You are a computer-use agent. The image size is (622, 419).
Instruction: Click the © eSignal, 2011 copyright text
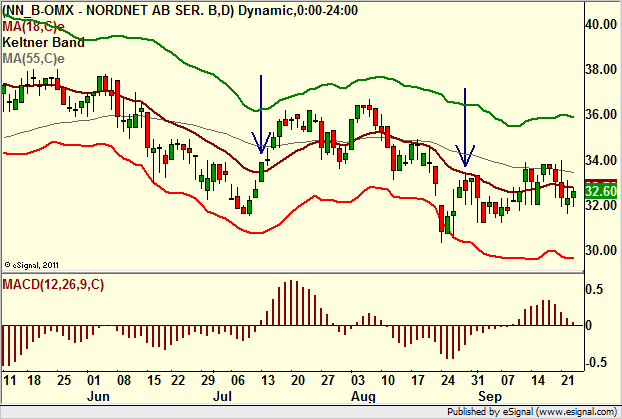[32, 265]
